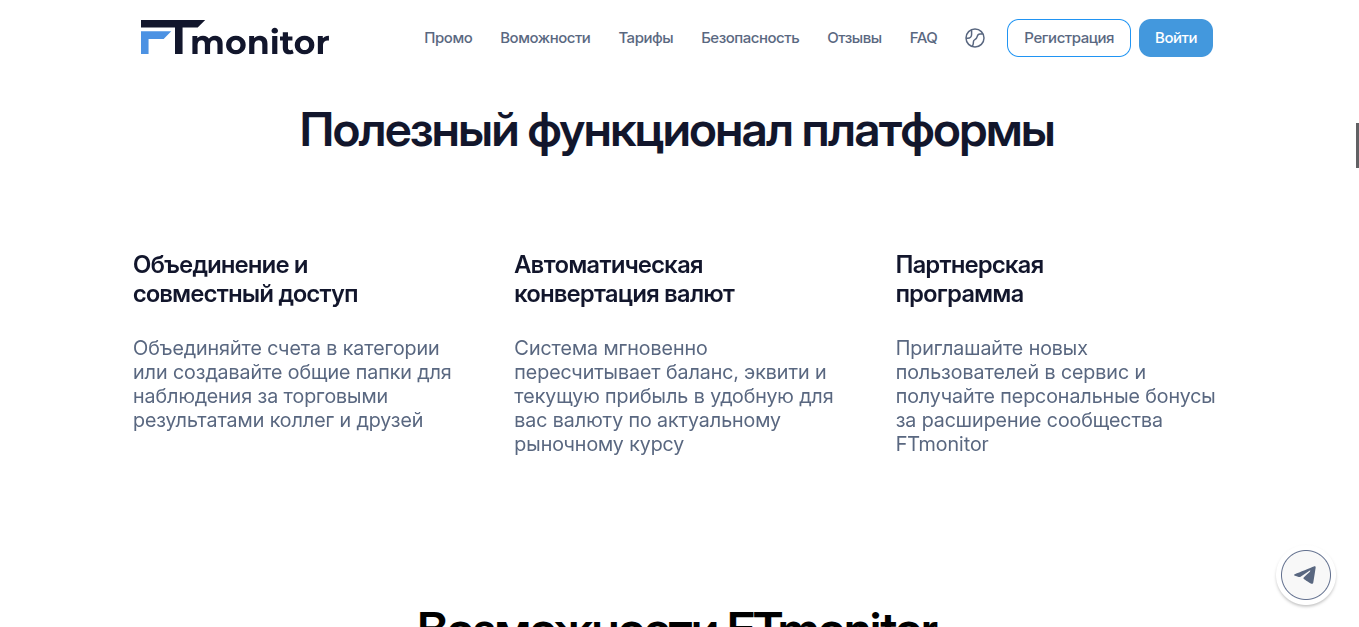Image resolution: width=1359 pixels, height=627 pixels.
Task: Navigate to Безопасность section
Action: [750, 38]
